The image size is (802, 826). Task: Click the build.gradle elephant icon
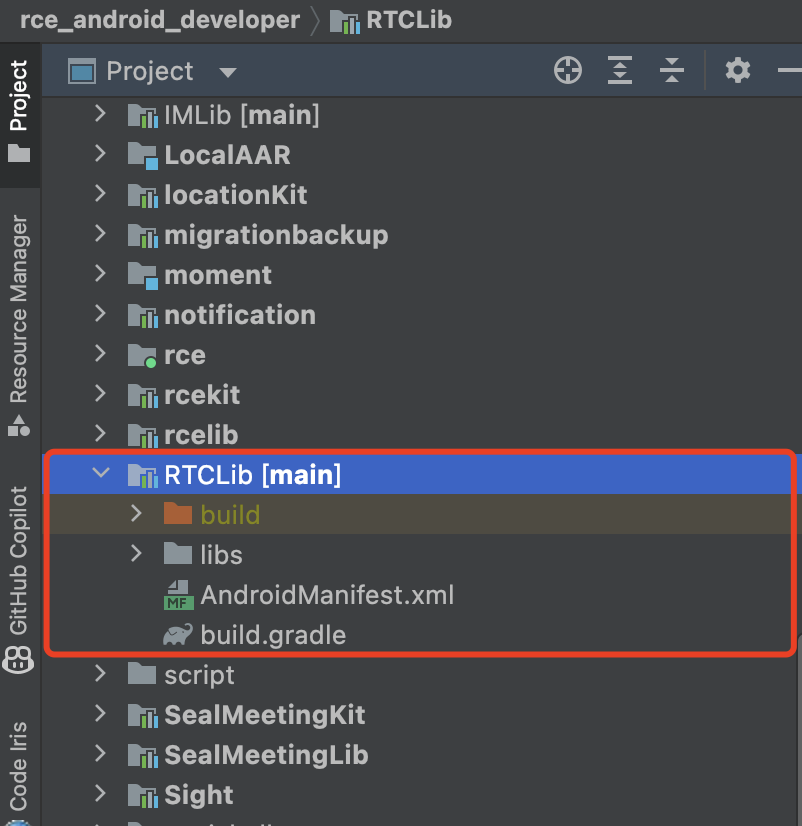tap(177, 635)
